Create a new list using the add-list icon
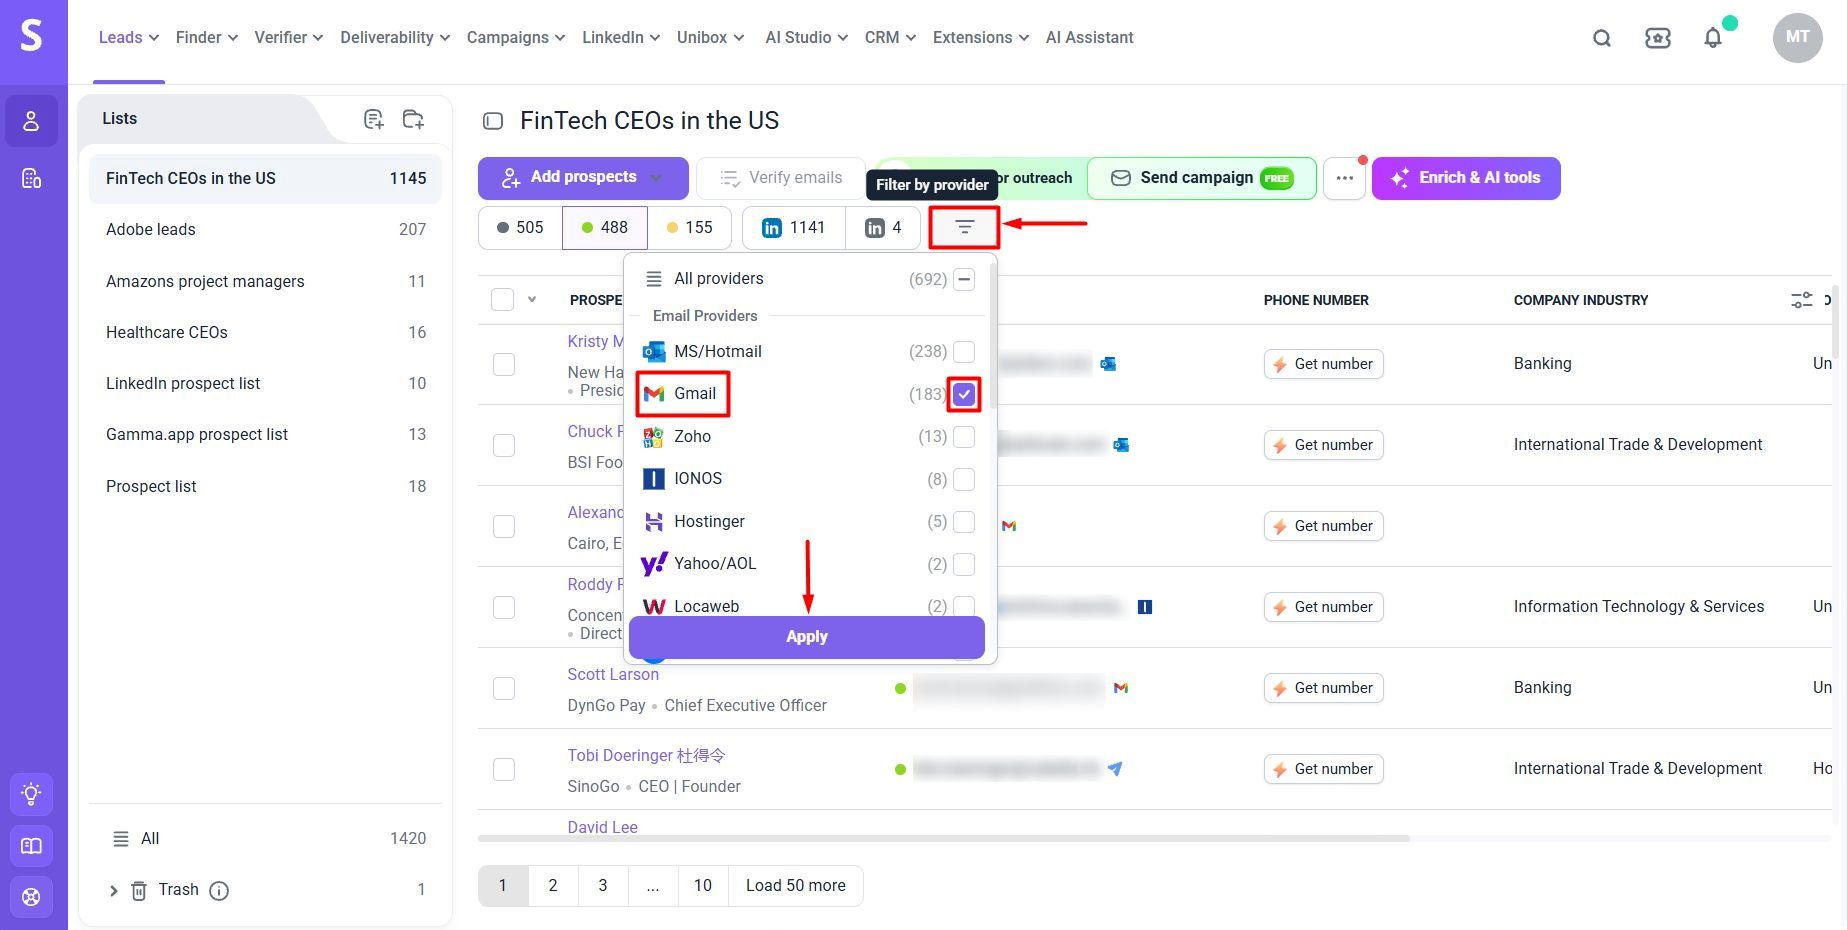This screenshot has height=930, width=1847. pos(374,119)
